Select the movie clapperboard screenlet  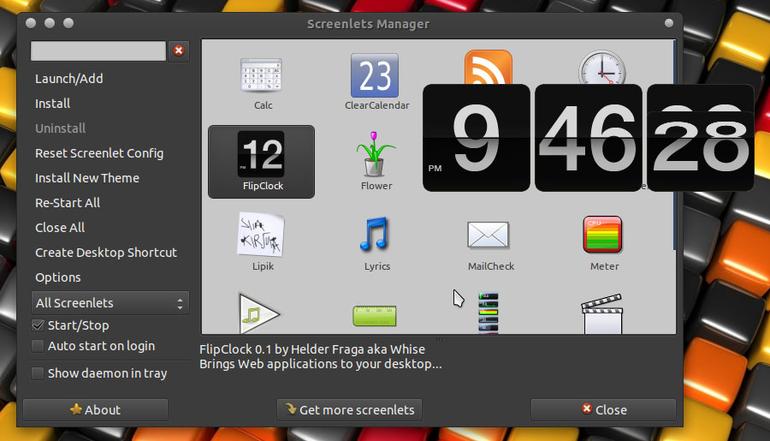pyautogui.click(x=602, y=314)
